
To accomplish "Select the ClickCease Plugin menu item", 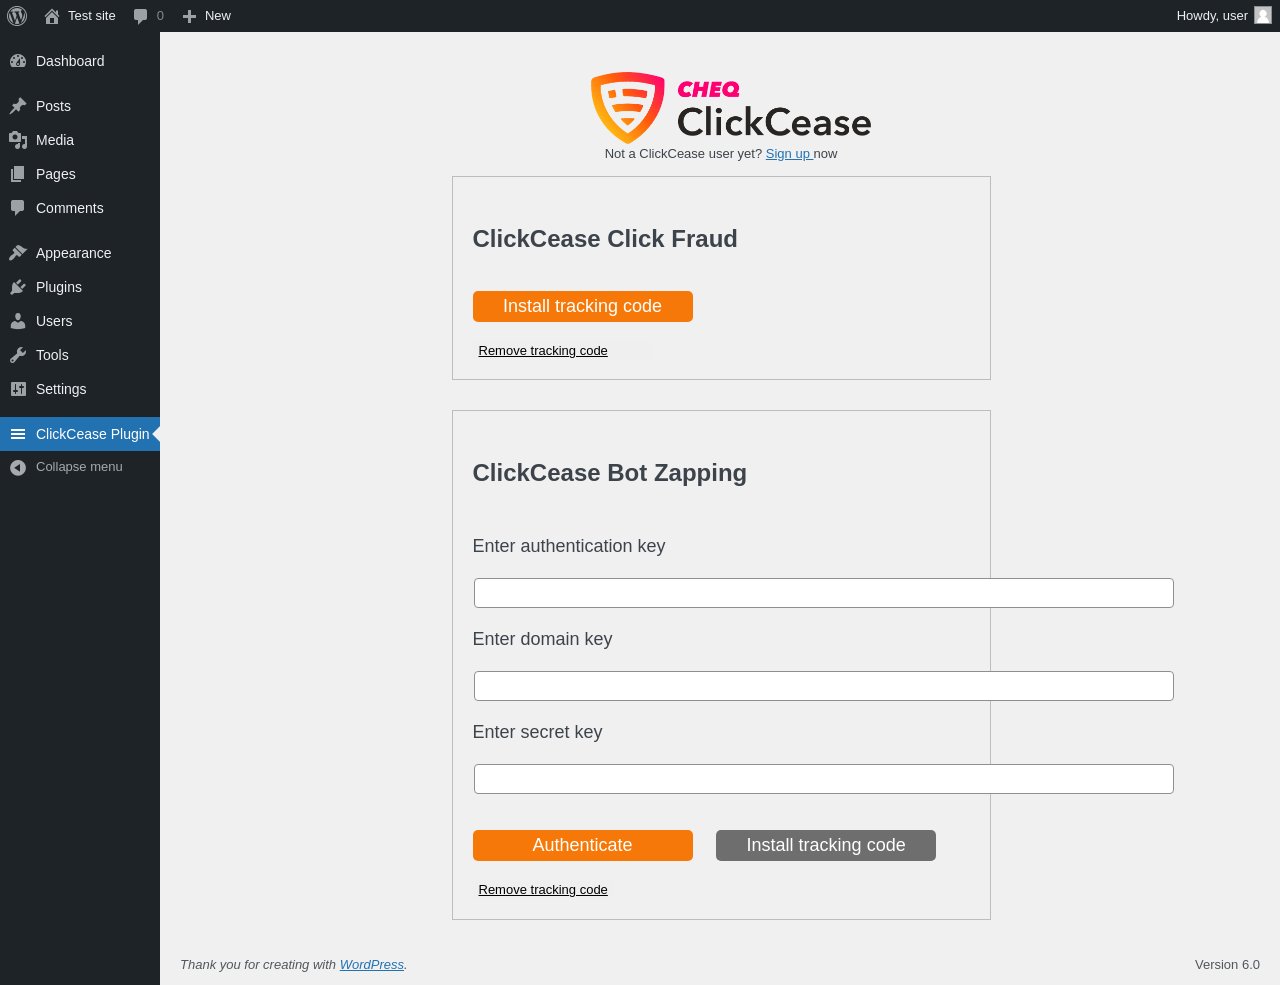I will point(80,434).
